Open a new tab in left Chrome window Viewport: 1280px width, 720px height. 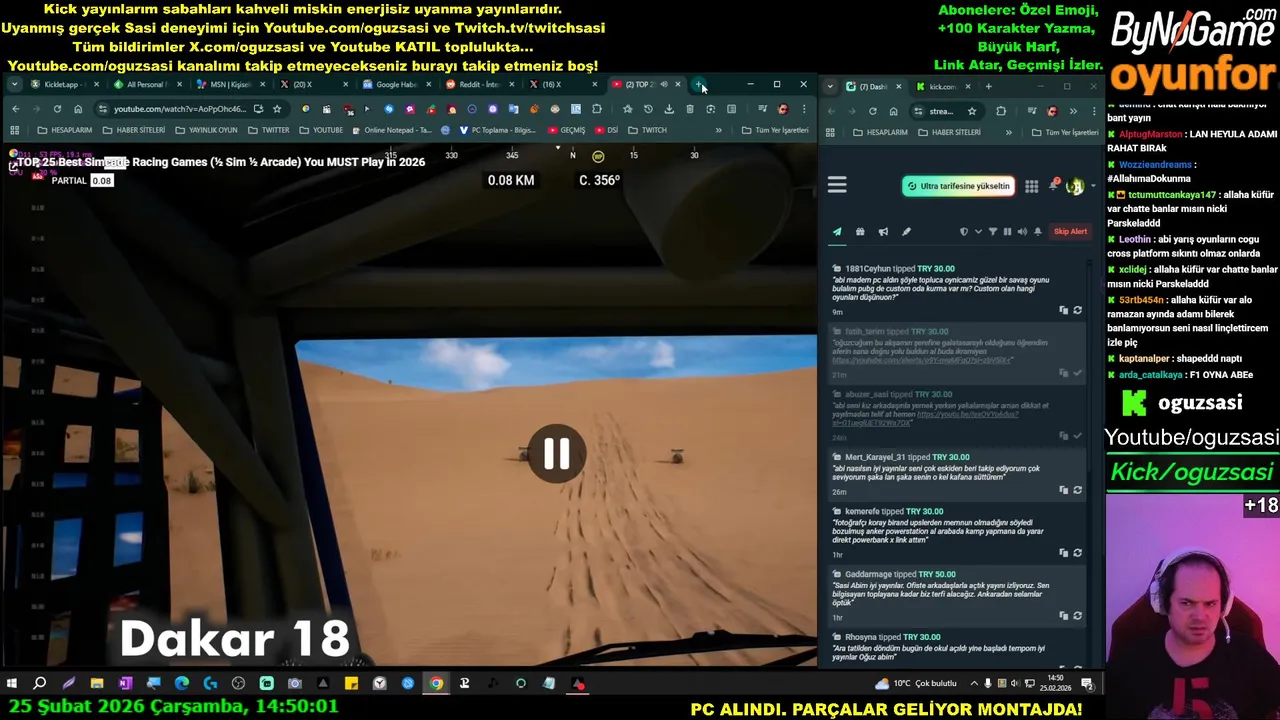[699, 85]
